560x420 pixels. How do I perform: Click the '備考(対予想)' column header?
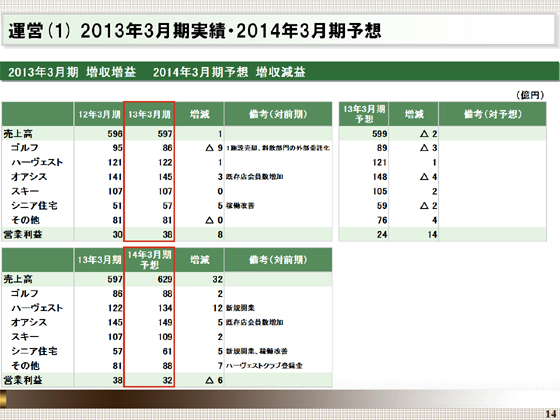(x=492, y=114)
